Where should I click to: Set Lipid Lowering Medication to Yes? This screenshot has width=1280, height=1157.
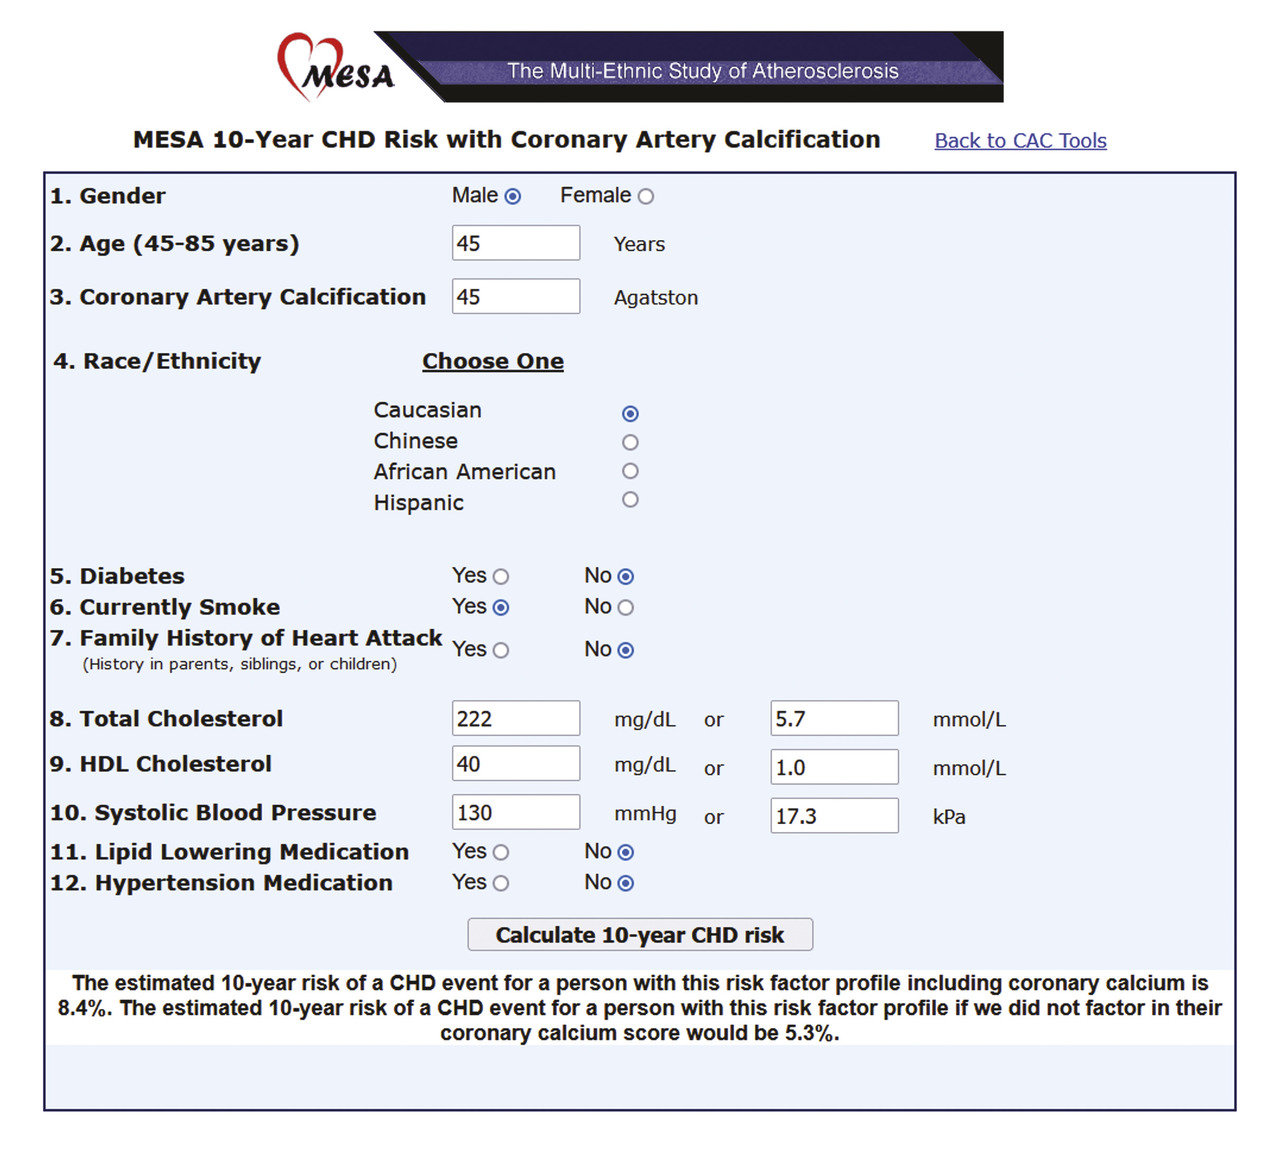click(501, 853)
